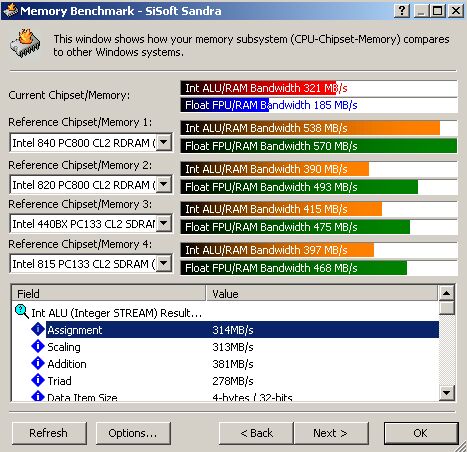Select the Scaling row

pyautogui.click(x=225, y=347)
